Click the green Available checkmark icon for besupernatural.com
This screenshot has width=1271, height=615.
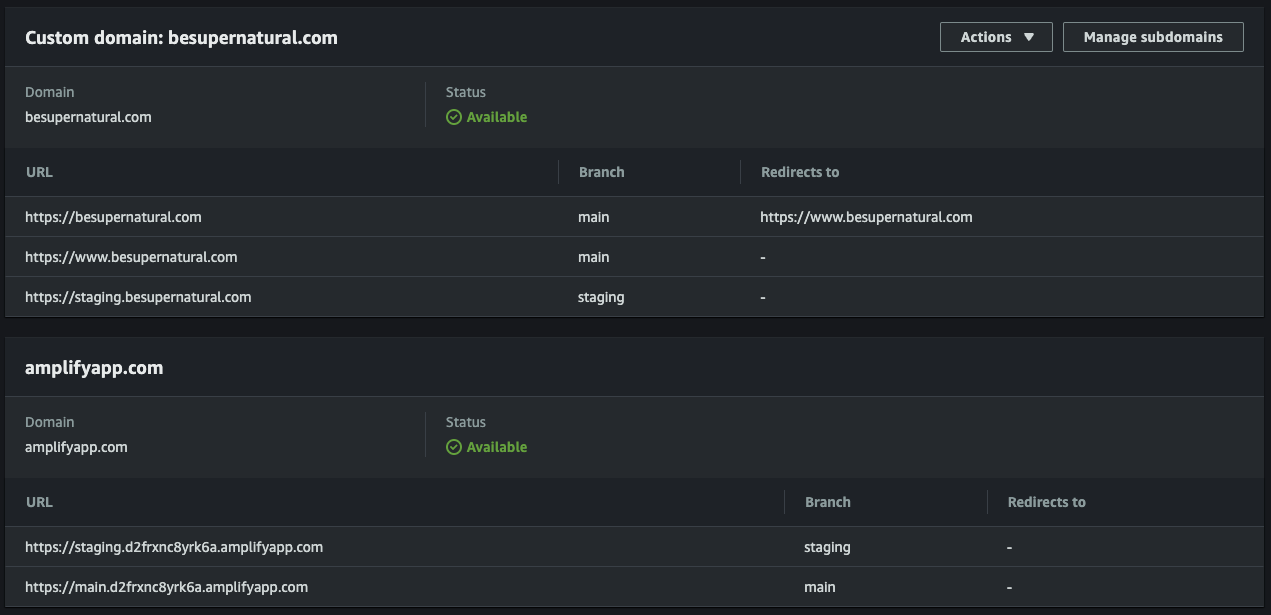pos(454,117)
